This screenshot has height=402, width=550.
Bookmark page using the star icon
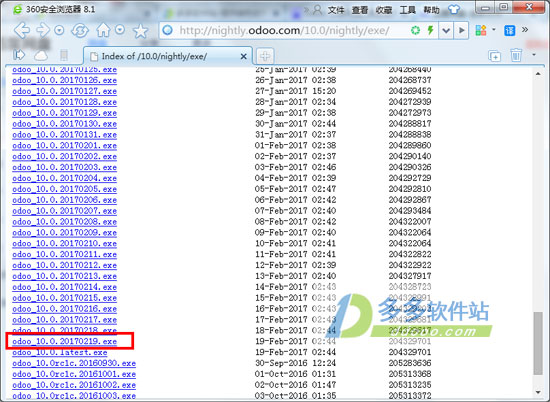[140, 31]
